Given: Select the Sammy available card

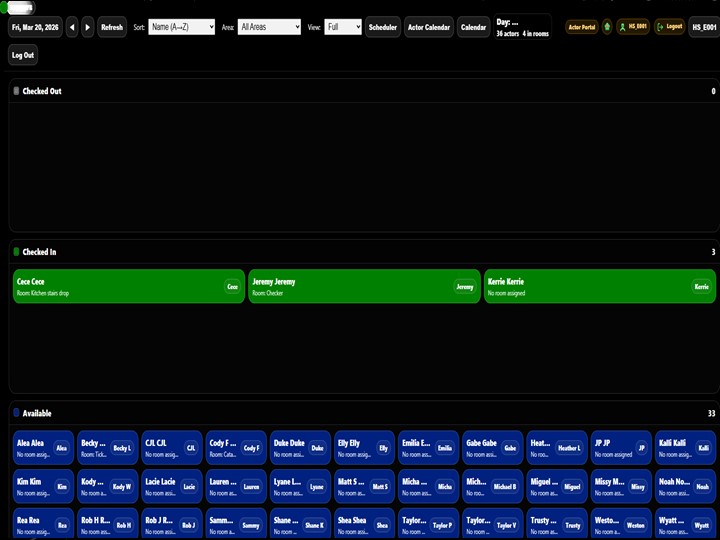Looking at the screenshot, I should tap(236, 523).
